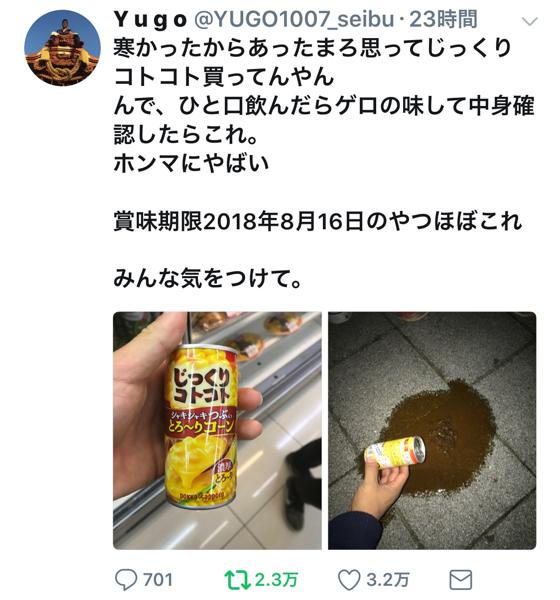
Task: Click the じっくりコトコト can label in photo
Action: tap(202, 385)
